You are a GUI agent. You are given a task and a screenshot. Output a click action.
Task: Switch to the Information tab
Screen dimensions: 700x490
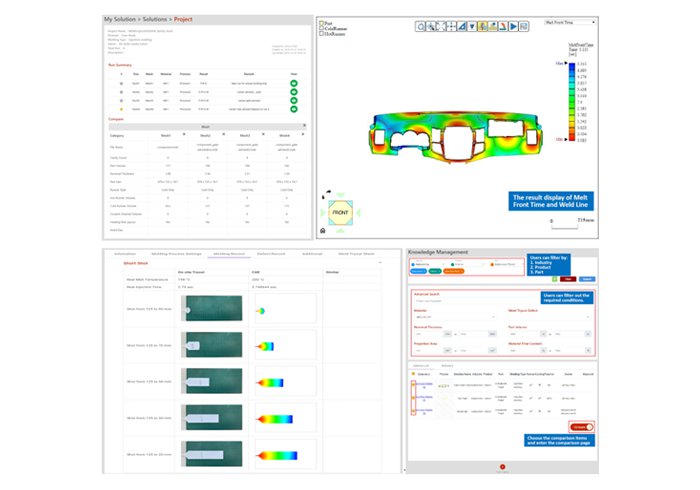pos(125,253)
